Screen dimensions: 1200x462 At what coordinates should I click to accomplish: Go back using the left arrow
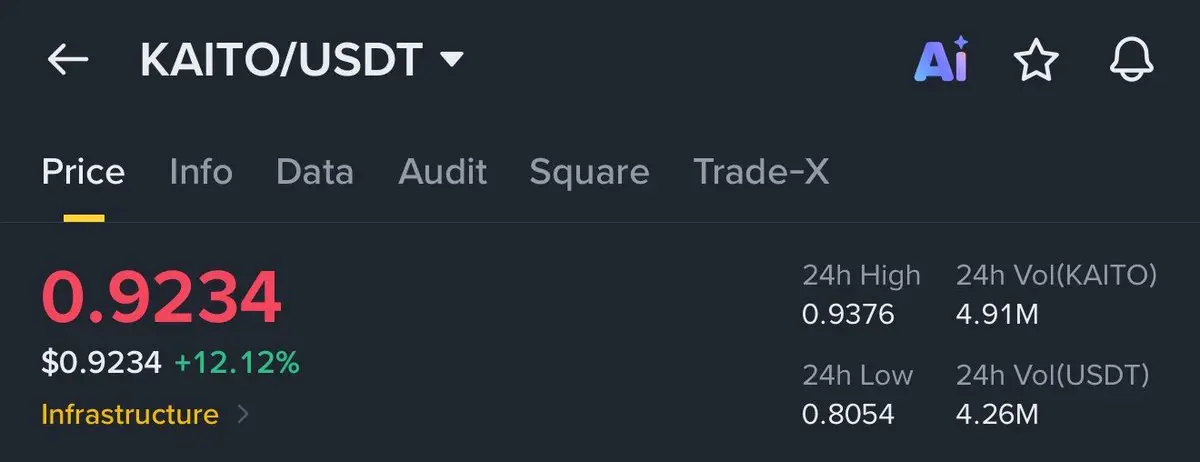click(68, 61)
